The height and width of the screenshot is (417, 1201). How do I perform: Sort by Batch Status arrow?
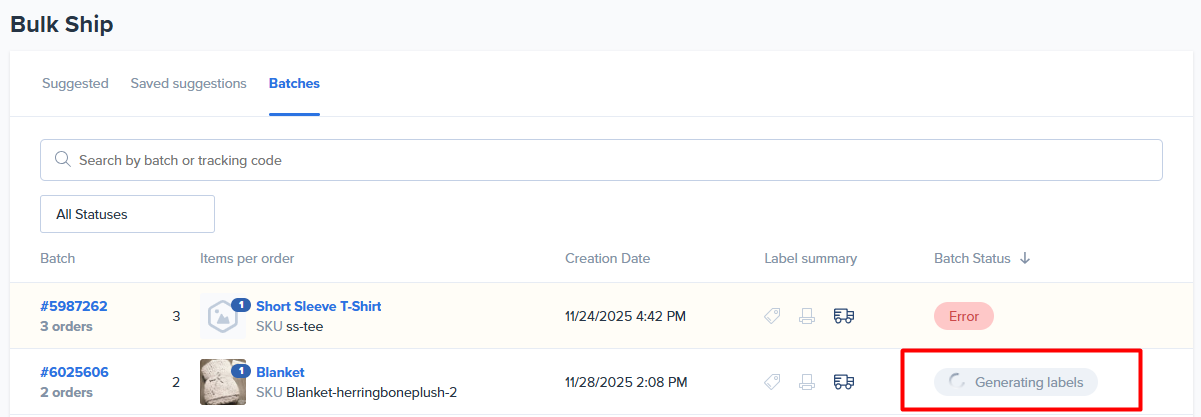1025,258
